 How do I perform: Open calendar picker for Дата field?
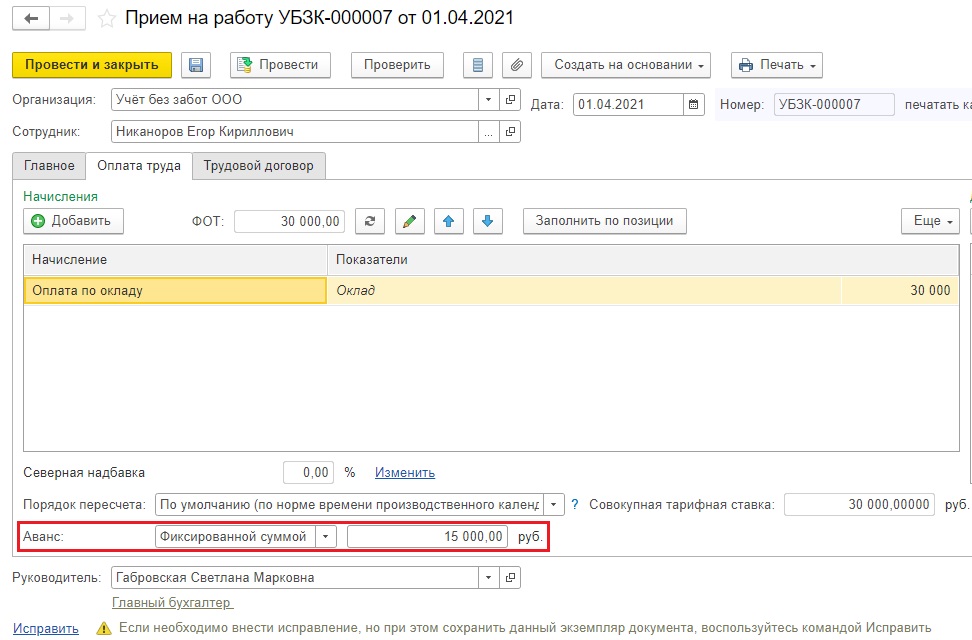694,104
